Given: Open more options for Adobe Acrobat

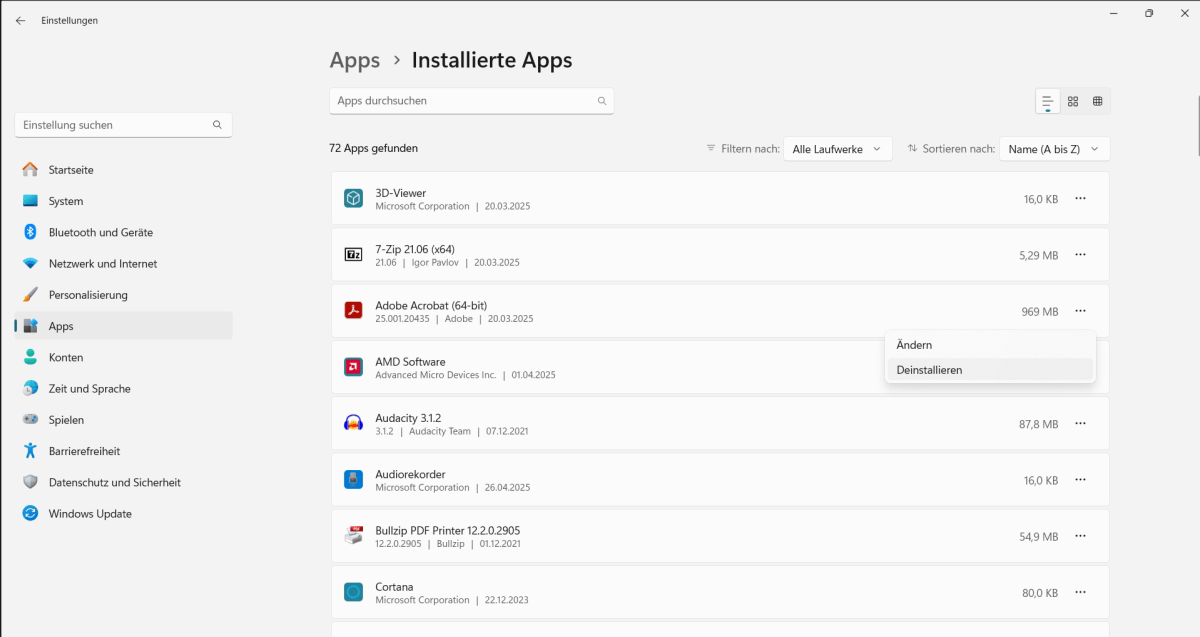Looking at the screenshot, I should pos(1080,311).
